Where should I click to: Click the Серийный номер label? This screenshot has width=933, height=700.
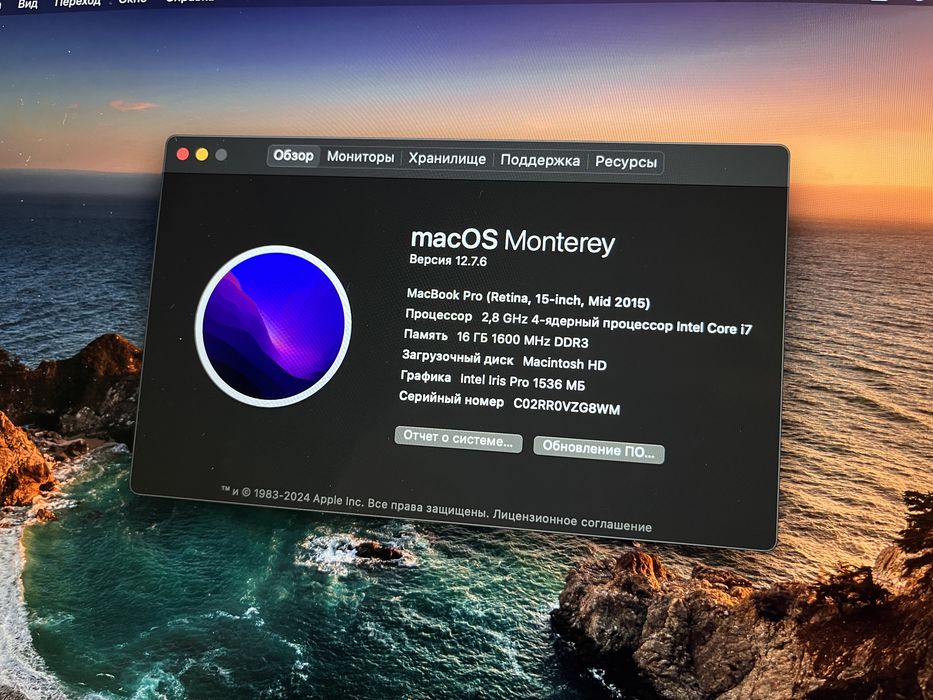point(451,399)
